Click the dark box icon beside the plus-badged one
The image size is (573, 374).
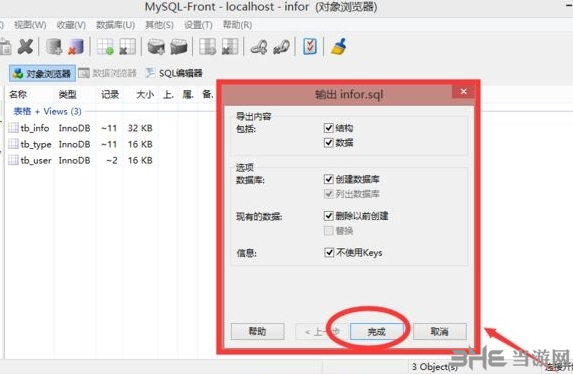pyautogui.click(x=179, y=47)
